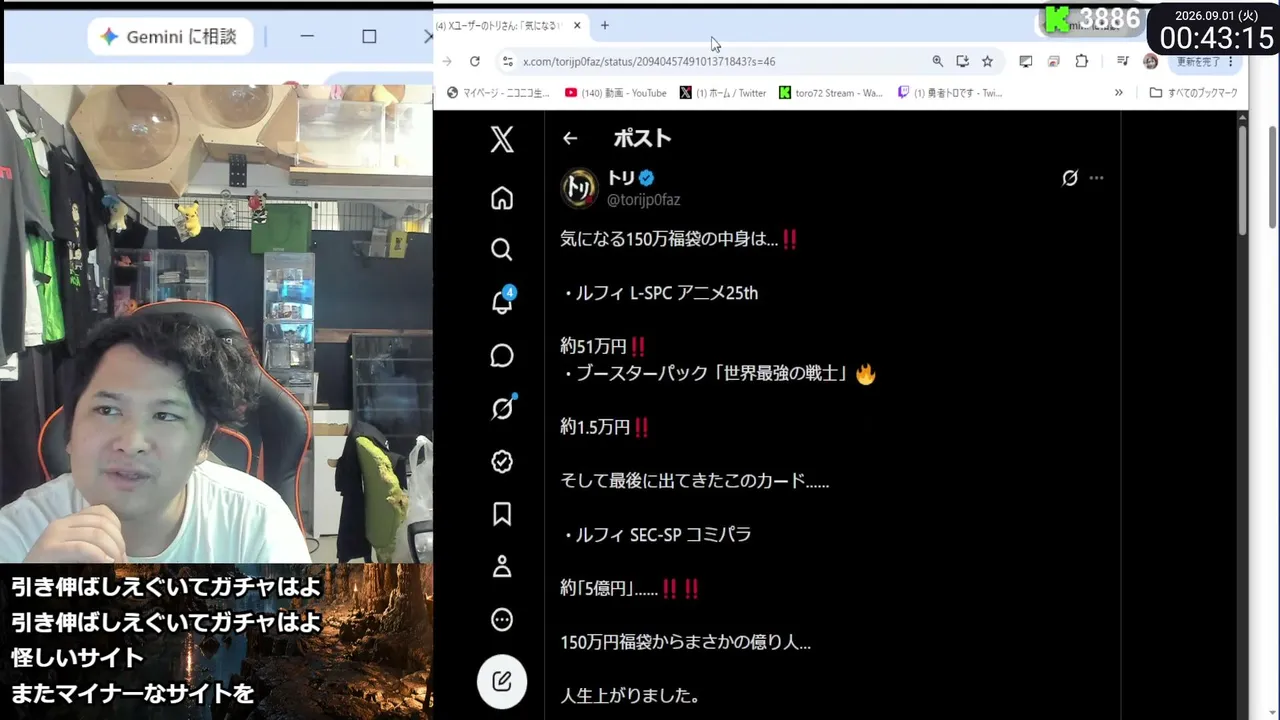This screenshot has width=1280, height=720.
Task: Click the Grok icon on the post
Action: tap(1070, 178)
